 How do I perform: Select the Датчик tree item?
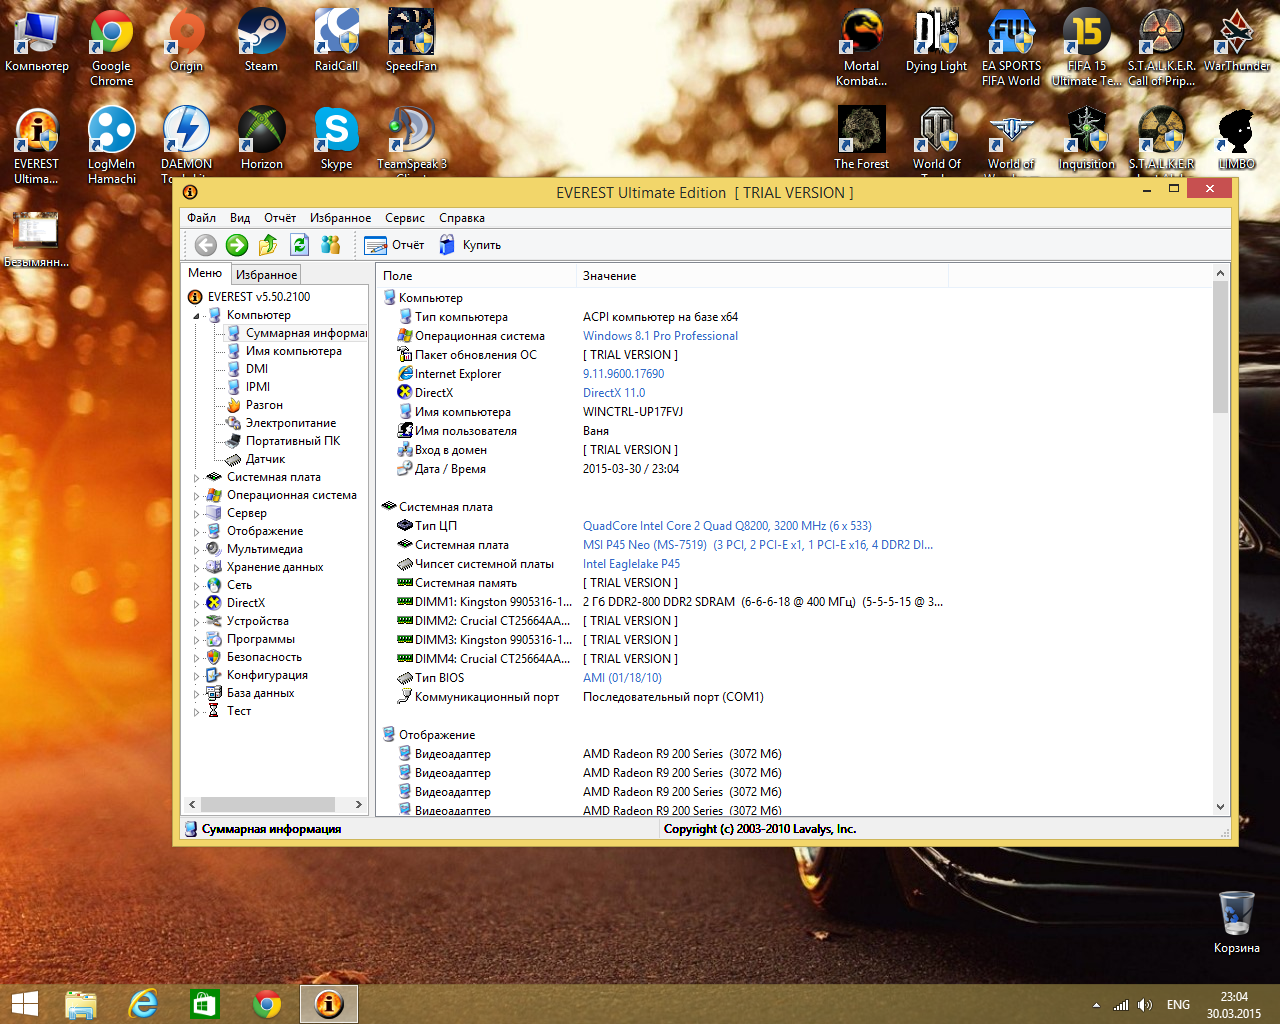click(x=256, y=459)
